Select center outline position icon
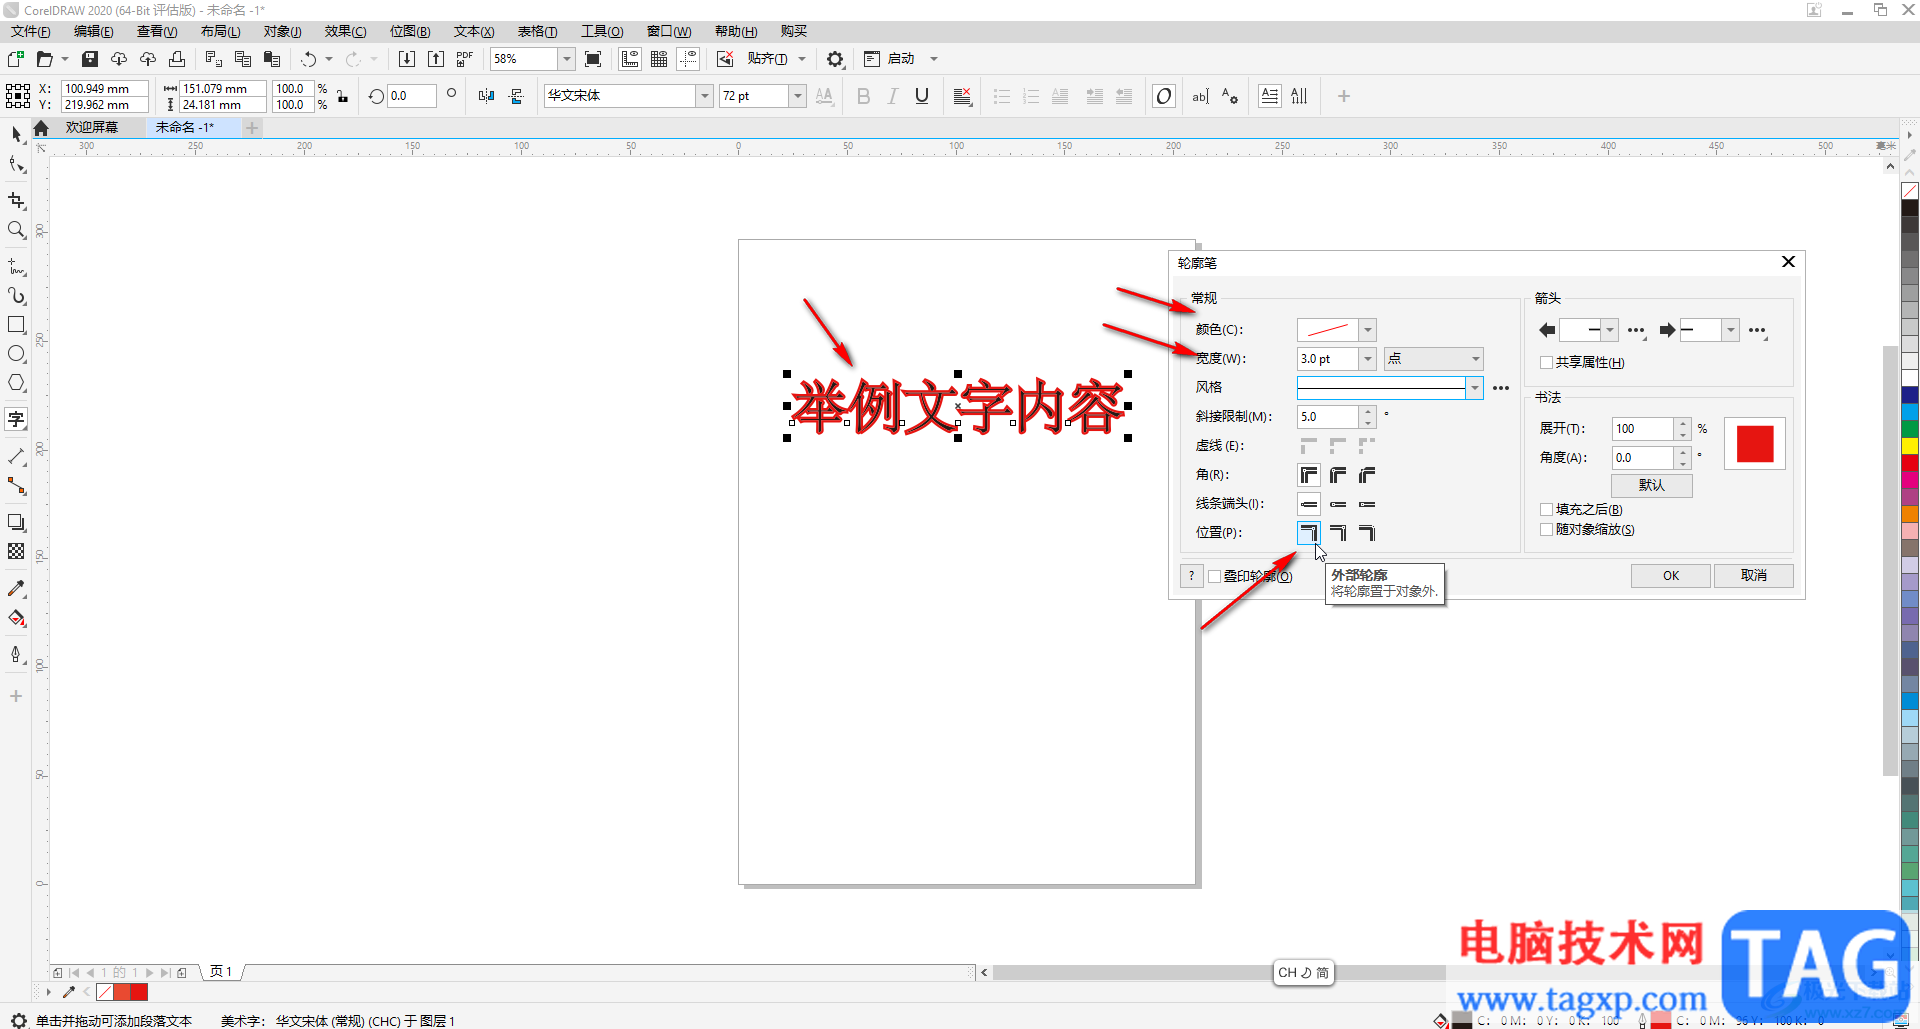 coord(1338,533)
